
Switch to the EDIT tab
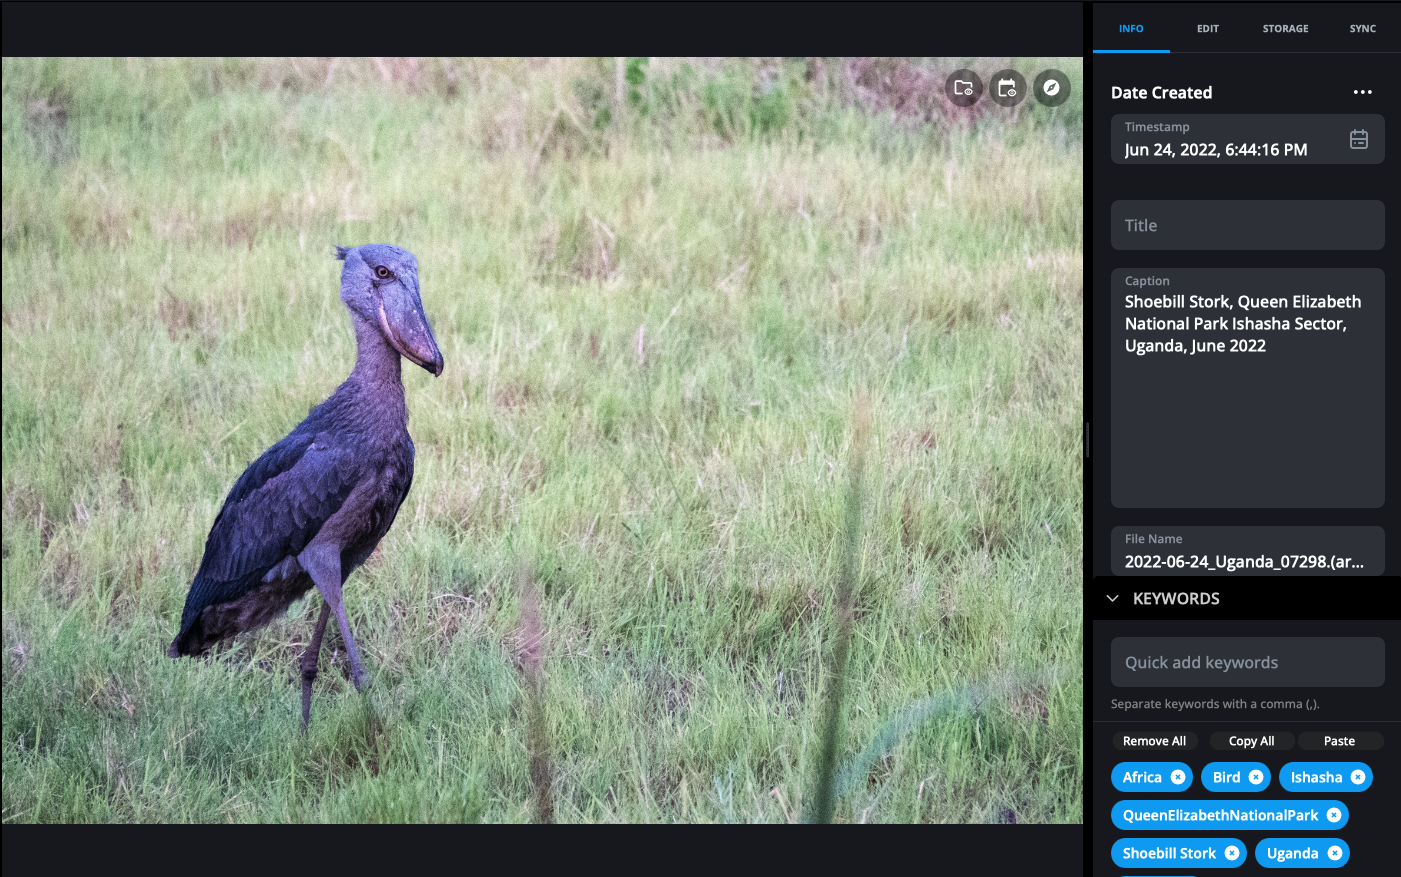pyautogui.click(x=1208, y=28)
